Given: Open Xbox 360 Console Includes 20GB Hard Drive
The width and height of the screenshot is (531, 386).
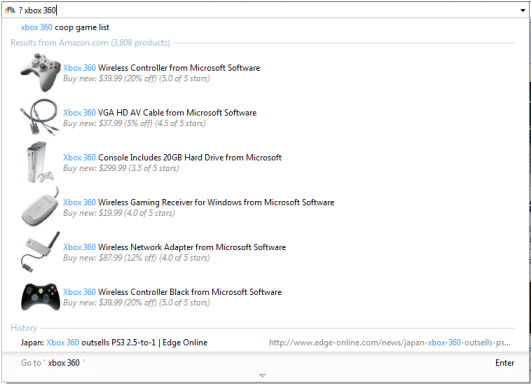Looking at the screenshot, I should click(x=172, y=157).
